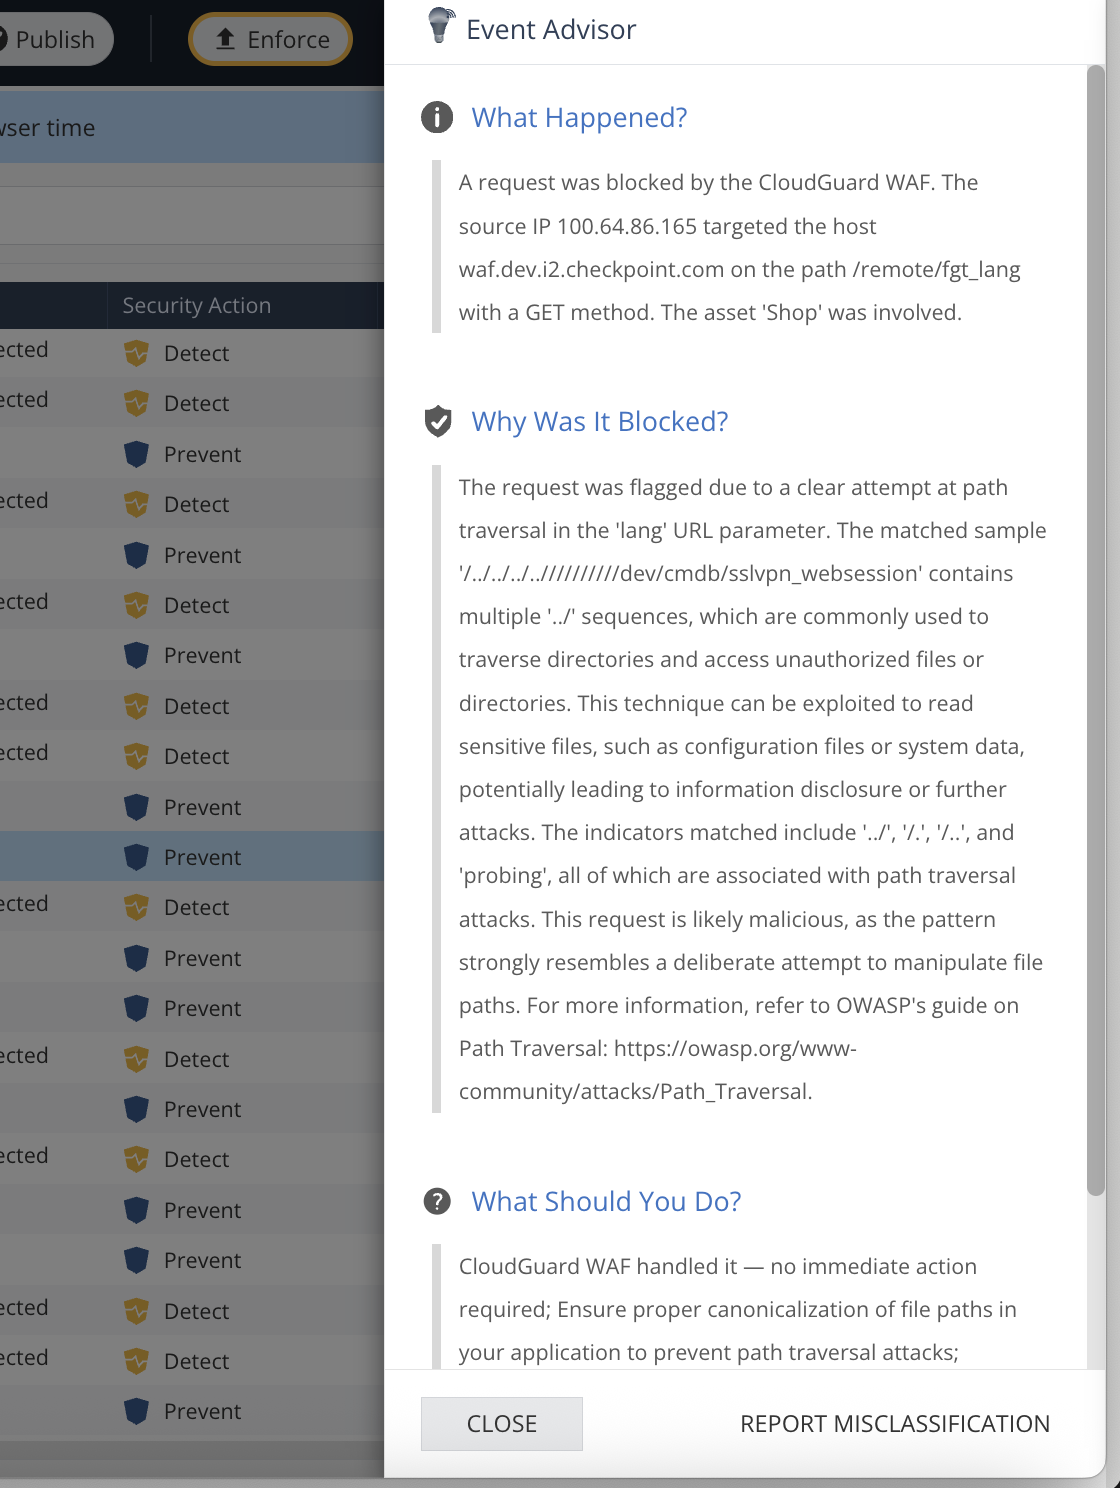Click the shield checkmark icon beside Why Was It Blocked?
This screenshot has width=1120, height=1488.
click(438, 422)
